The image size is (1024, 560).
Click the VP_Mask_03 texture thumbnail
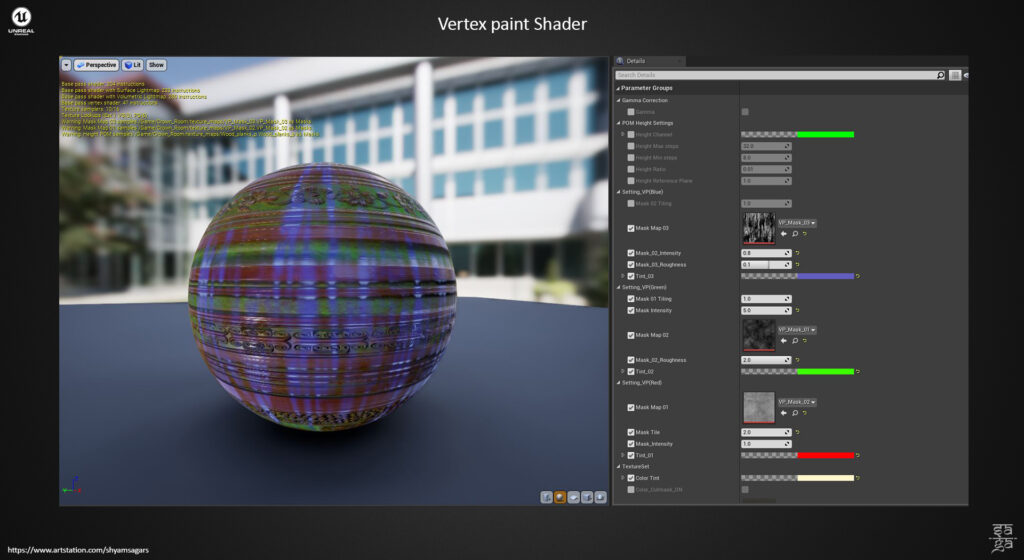759,228
